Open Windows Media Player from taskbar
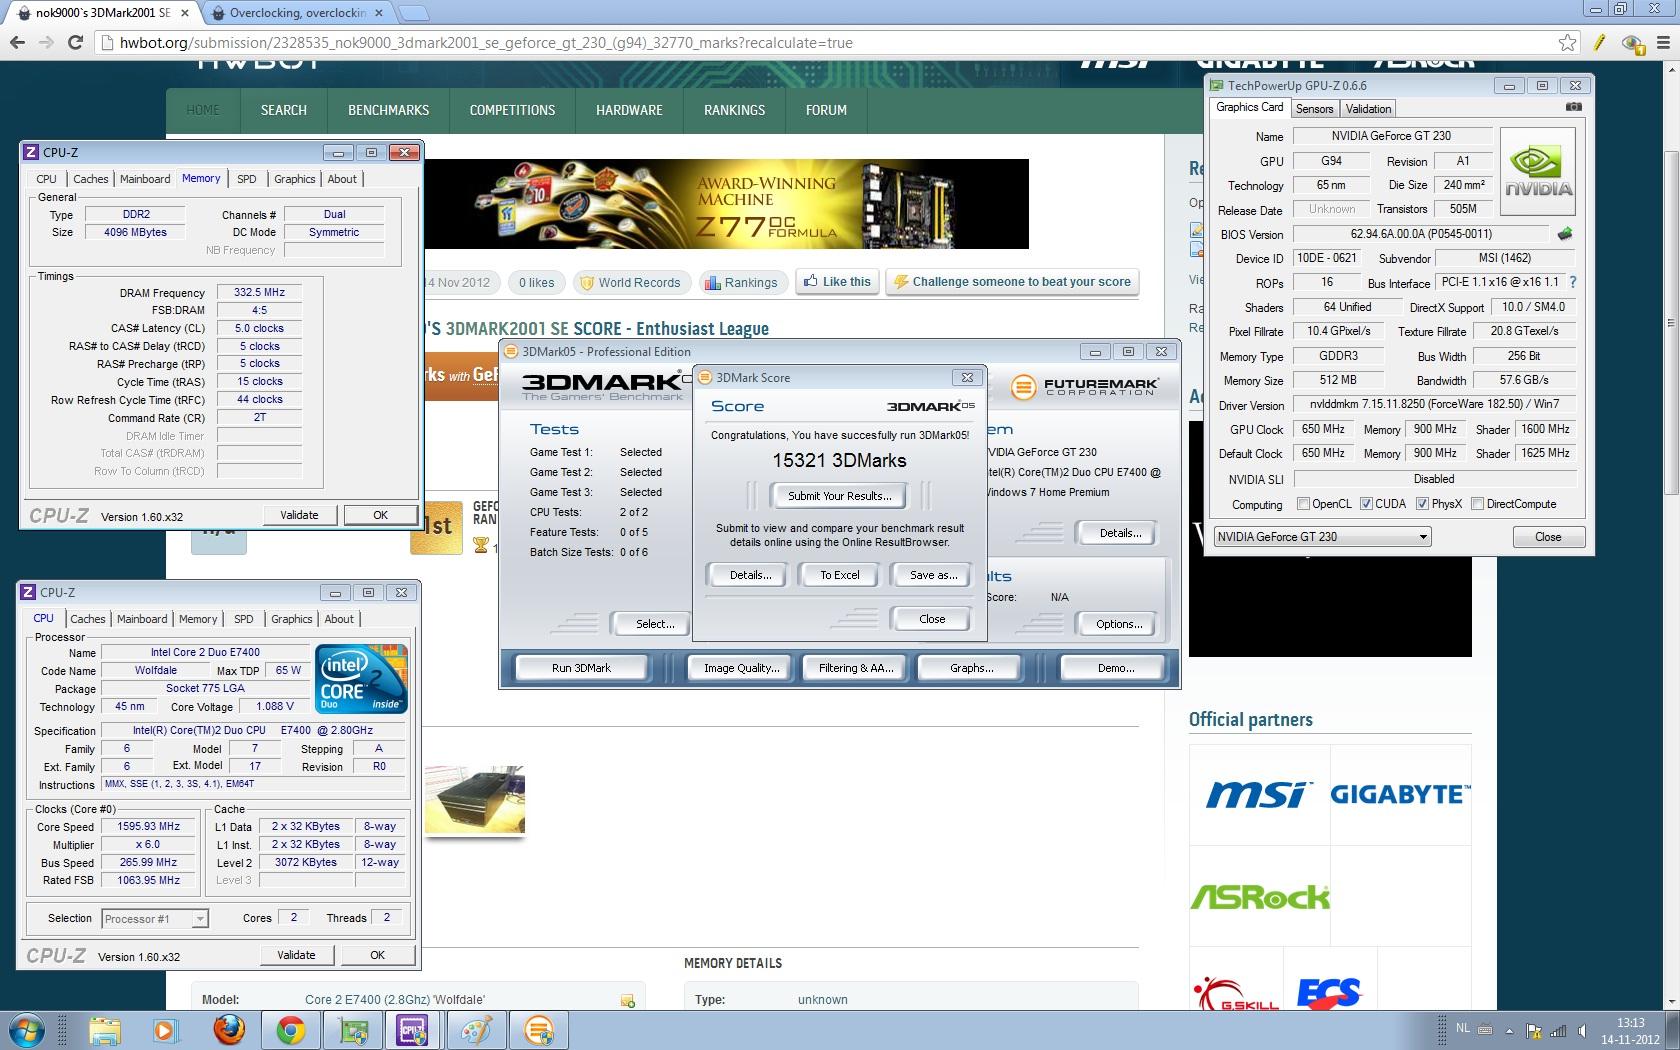Image resolution: width=1680 pixels, height=1050 pixels. point(165,1030)
